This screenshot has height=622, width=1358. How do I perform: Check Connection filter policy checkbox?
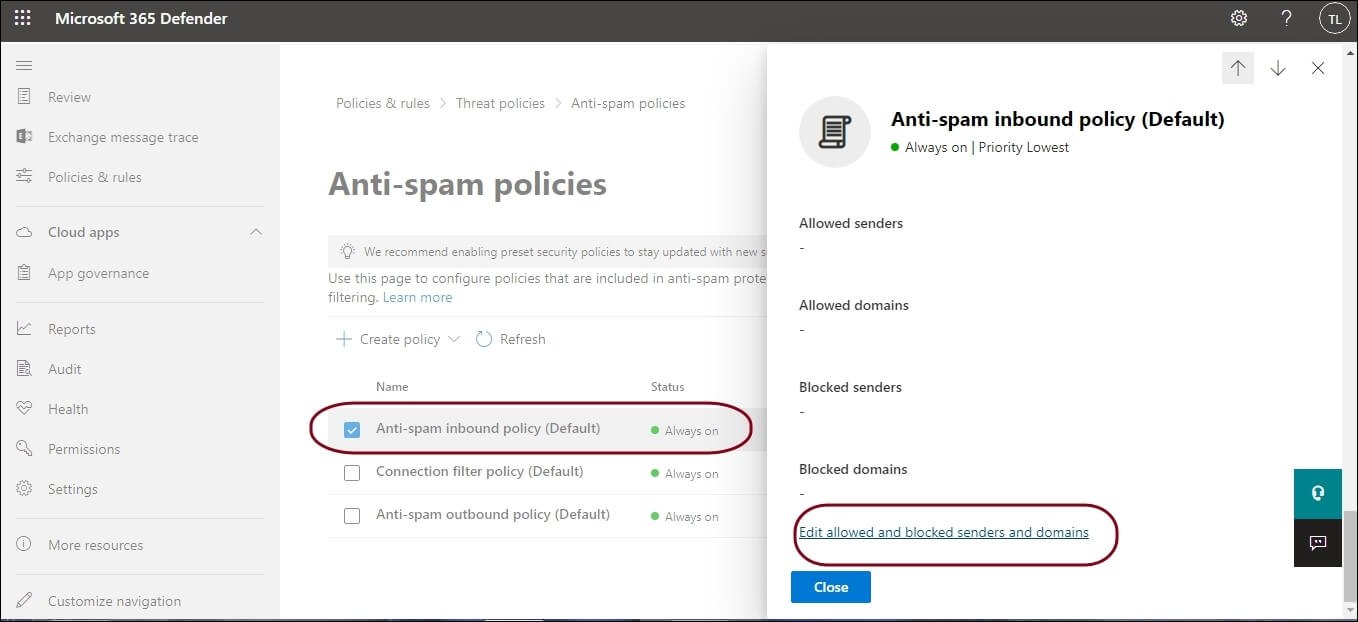pyautogui.click(x=352, y=473)
